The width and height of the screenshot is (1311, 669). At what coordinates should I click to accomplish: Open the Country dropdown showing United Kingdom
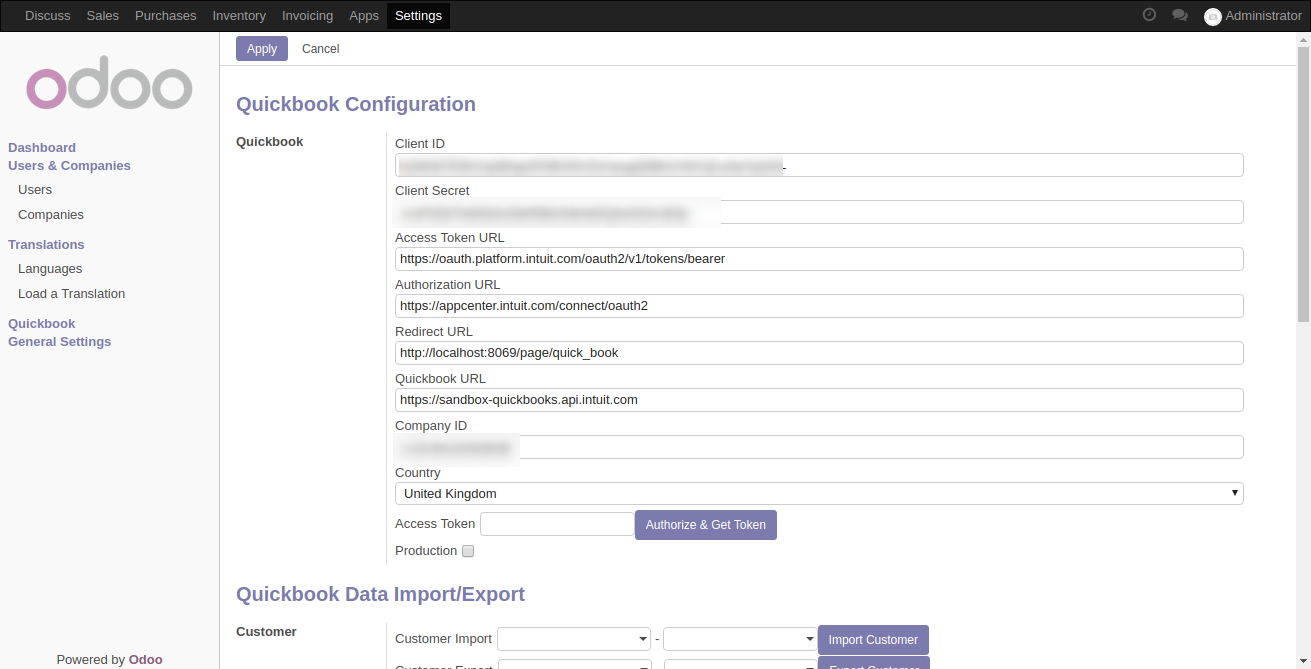(x=819, y=493)
